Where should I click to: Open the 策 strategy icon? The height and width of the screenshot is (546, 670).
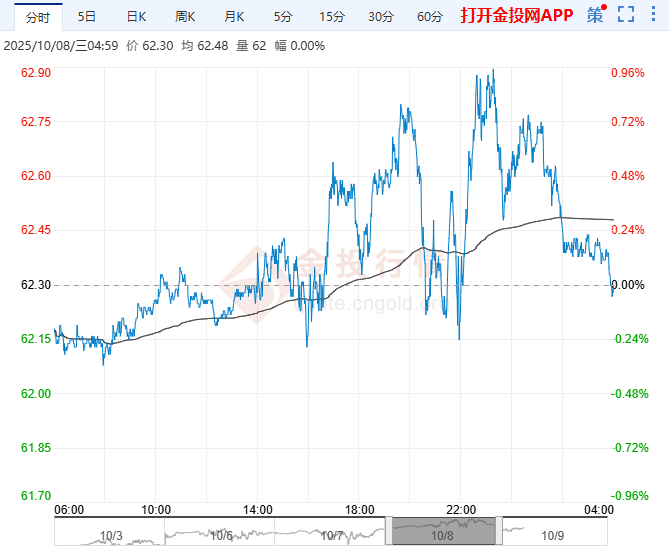pyautogui.click(x=595, y=15)
